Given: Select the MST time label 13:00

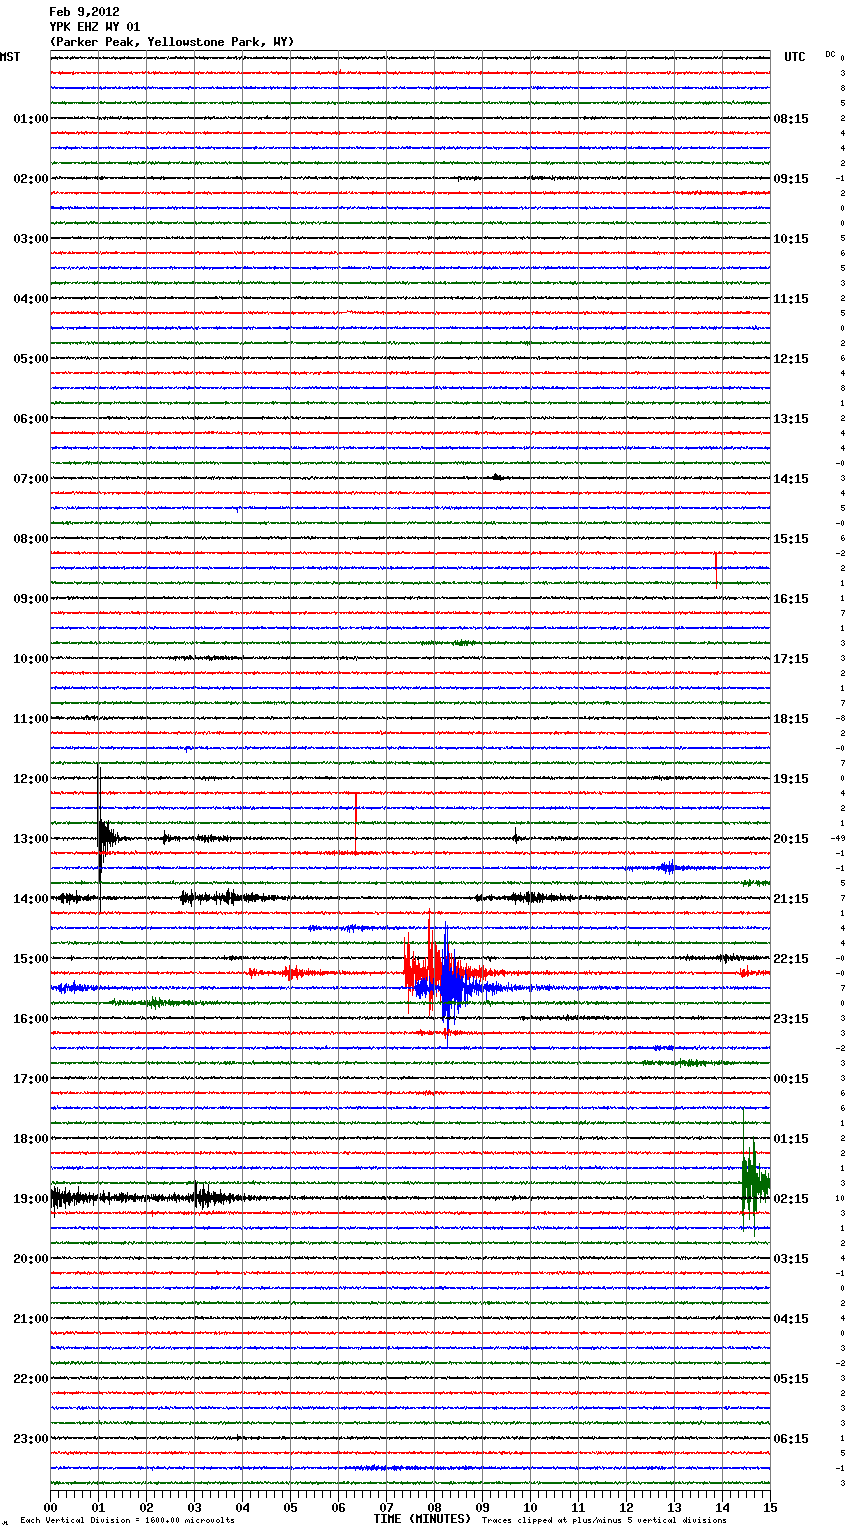Looking at the screenshot, I should (31, 839).
